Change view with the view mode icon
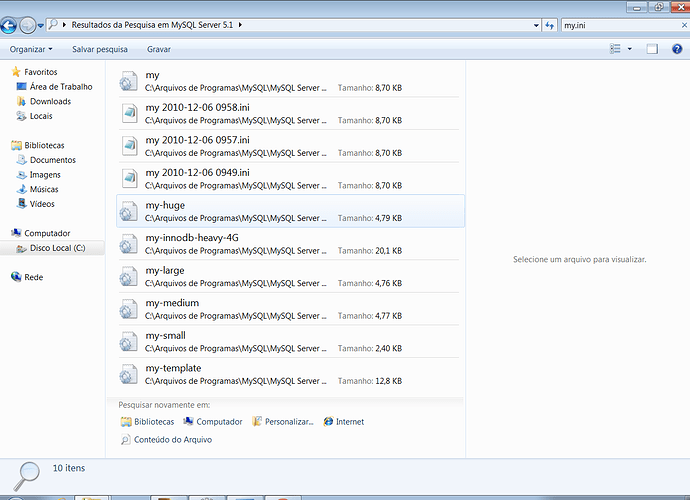The image size is (690, 500). (x=615, y=49)
